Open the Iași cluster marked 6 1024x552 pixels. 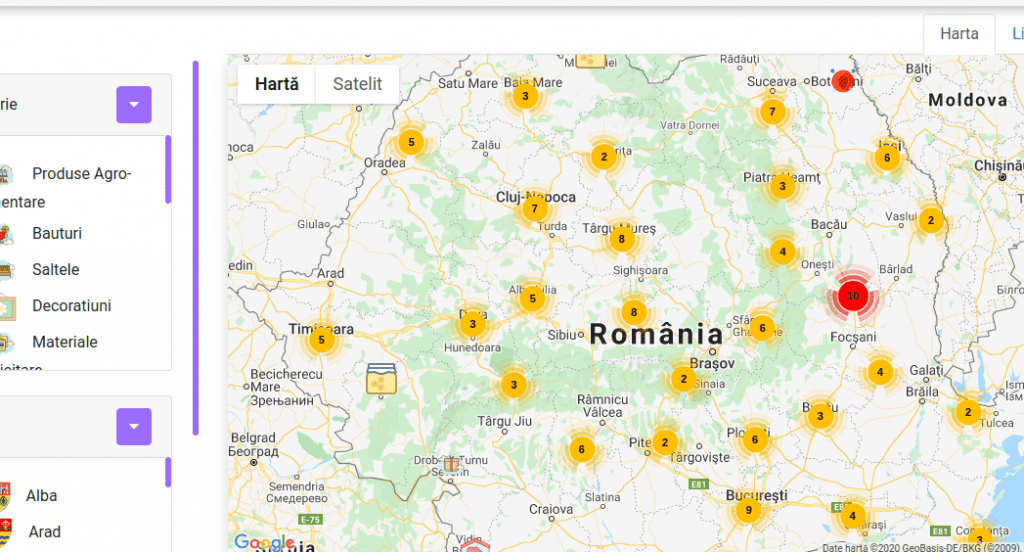[x=887, y=157]
